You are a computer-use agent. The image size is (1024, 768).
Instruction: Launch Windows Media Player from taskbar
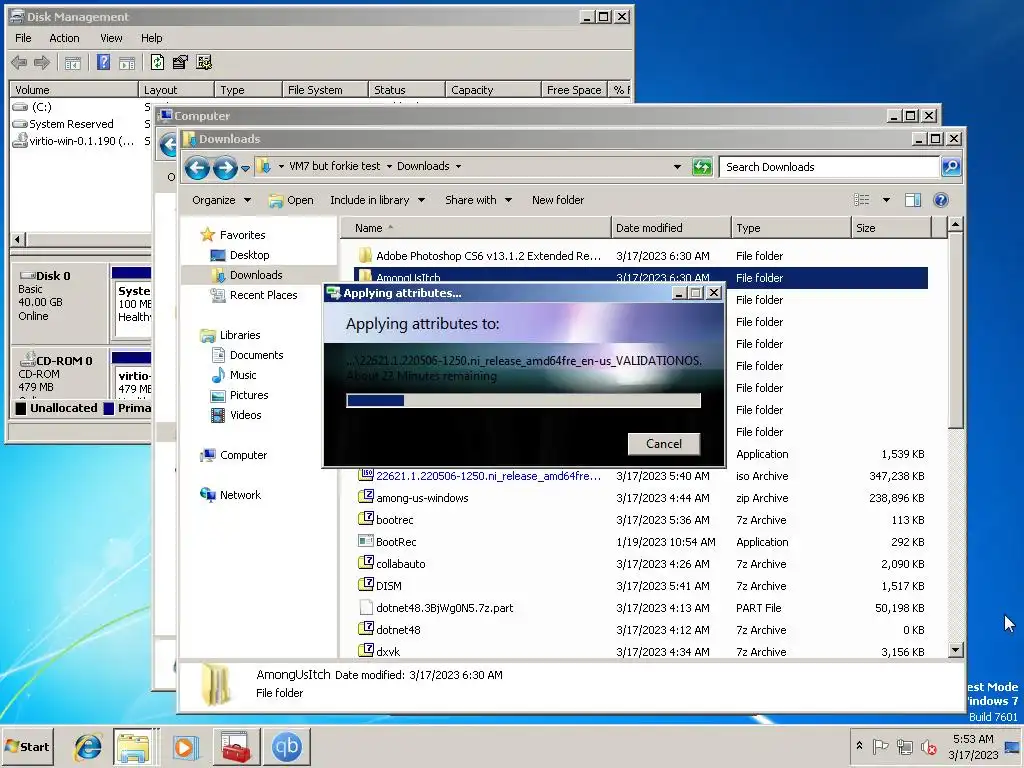tap(185, 746)
